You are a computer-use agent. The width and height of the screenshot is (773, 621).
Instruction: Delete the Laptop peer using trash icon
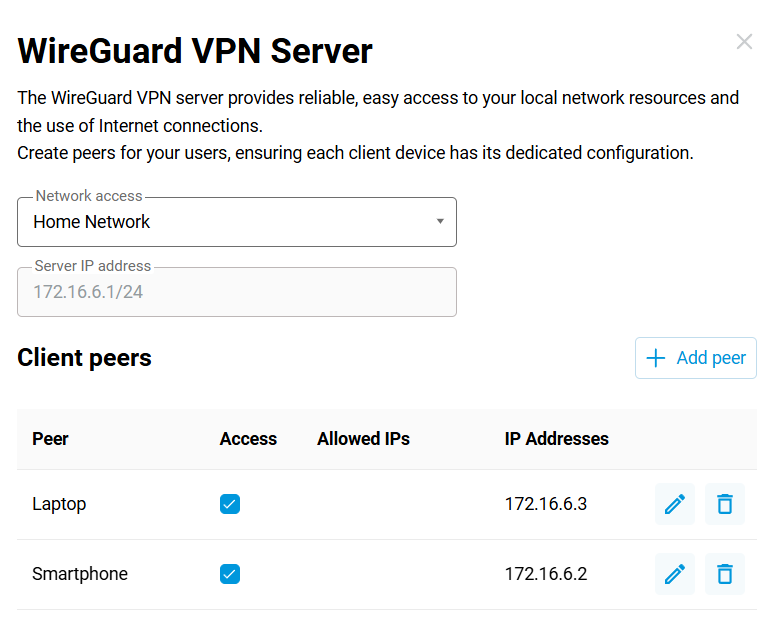[725, 504]
